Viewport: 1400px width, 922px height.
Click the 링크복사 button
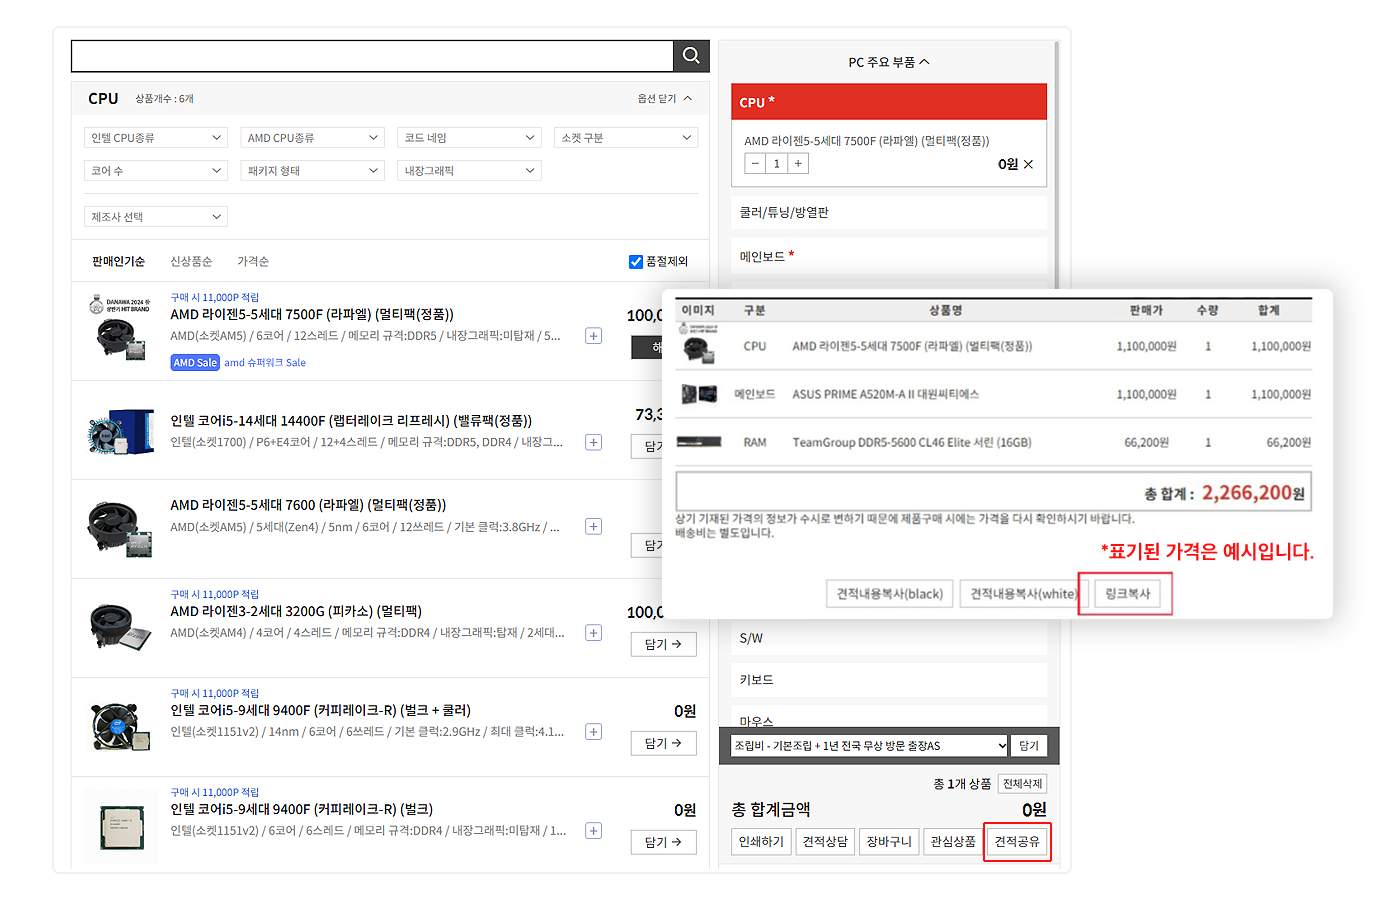(1127, 594)
